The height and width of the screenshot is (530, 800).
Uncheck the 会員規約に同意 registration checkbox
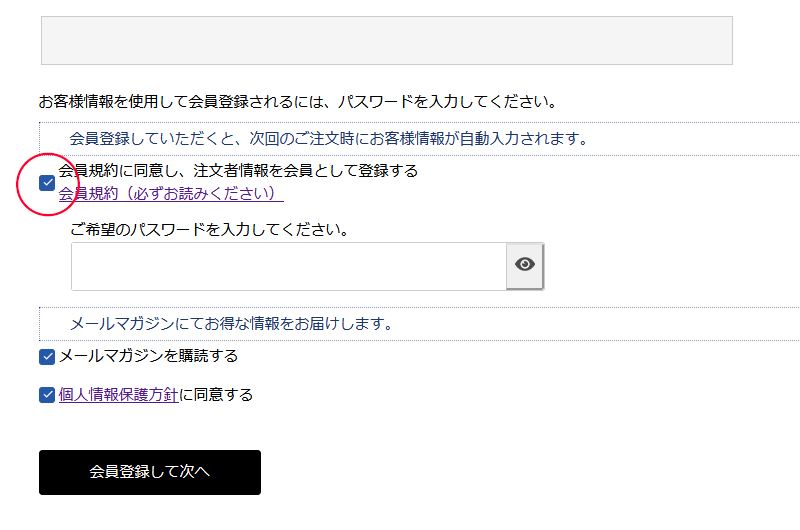click(47, 182)
